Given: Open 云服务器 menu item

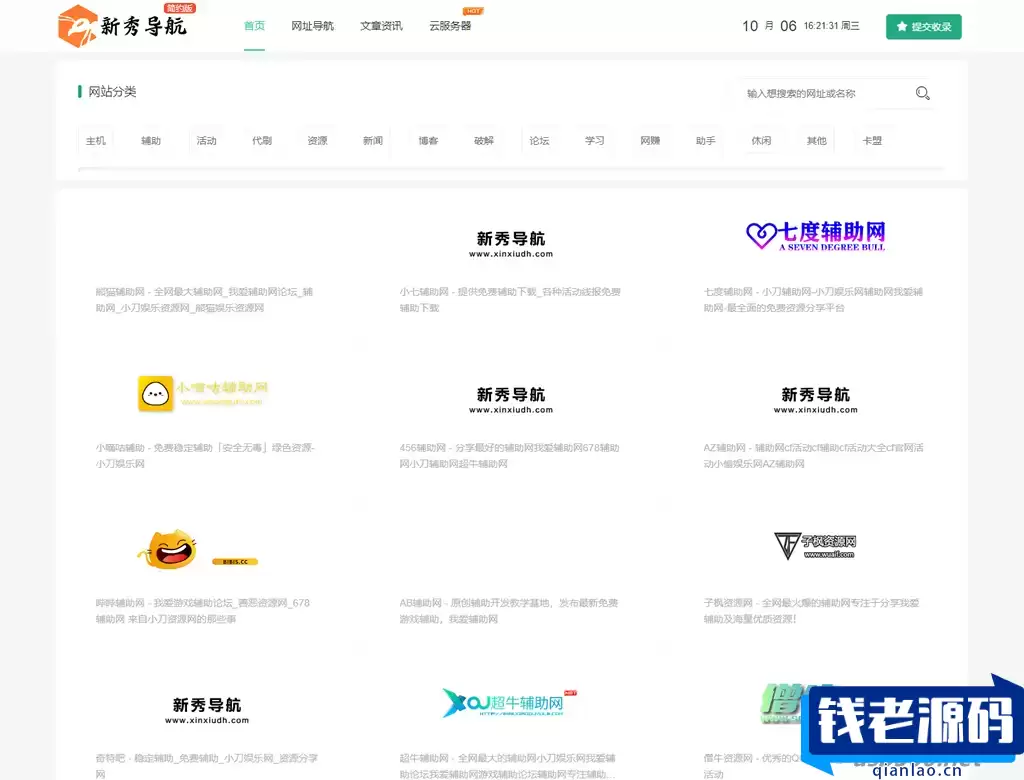Looking at the screenshot, I should (x=450, y=26).
